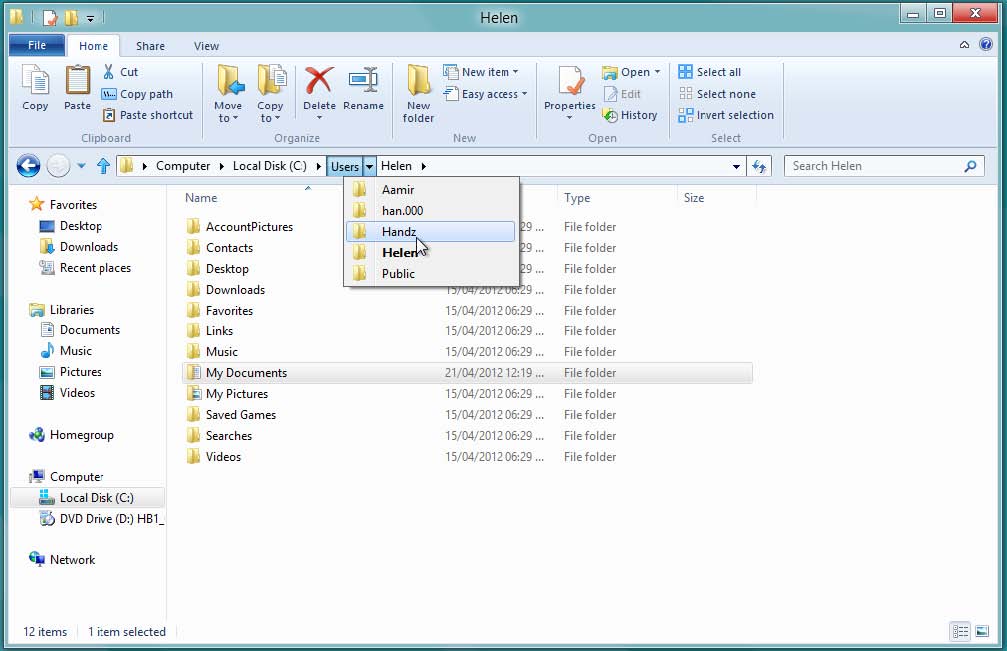The width and height of the screenshot is (1007, 651).
Task: Click the Up one level arrow
Action: point(102,166)
